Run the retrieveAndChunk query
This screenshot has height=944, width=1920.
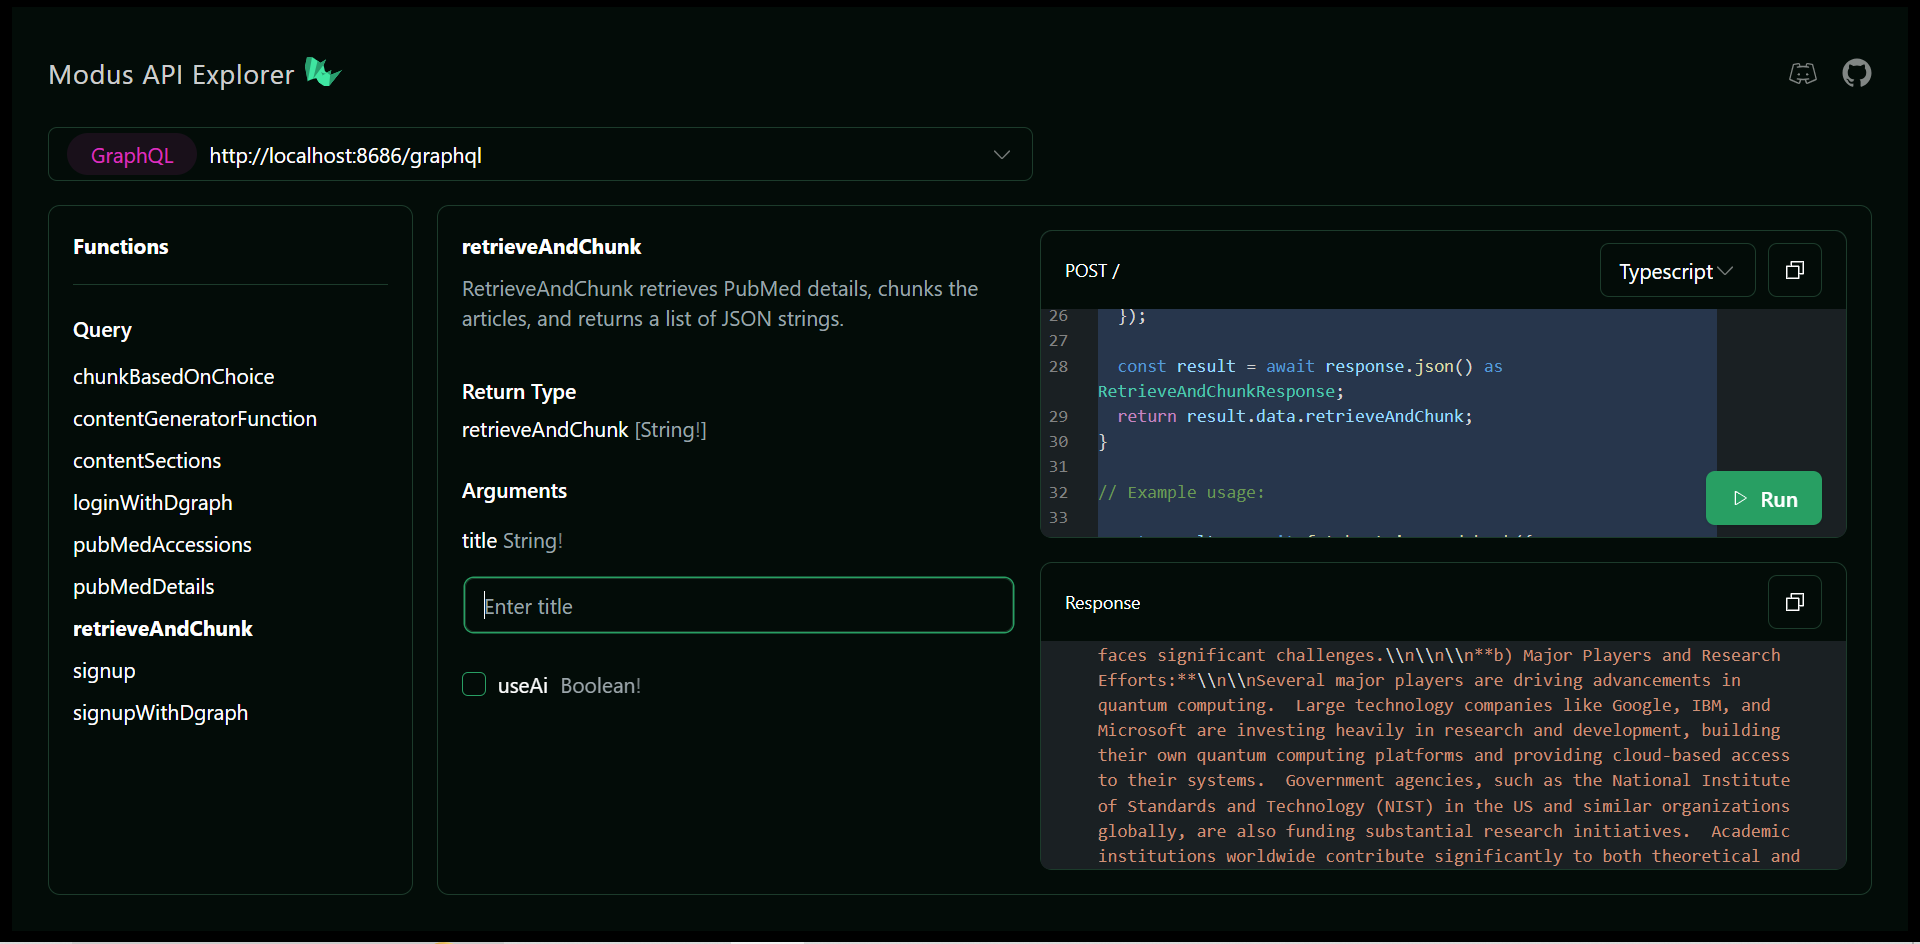[x=1764, y=498]
